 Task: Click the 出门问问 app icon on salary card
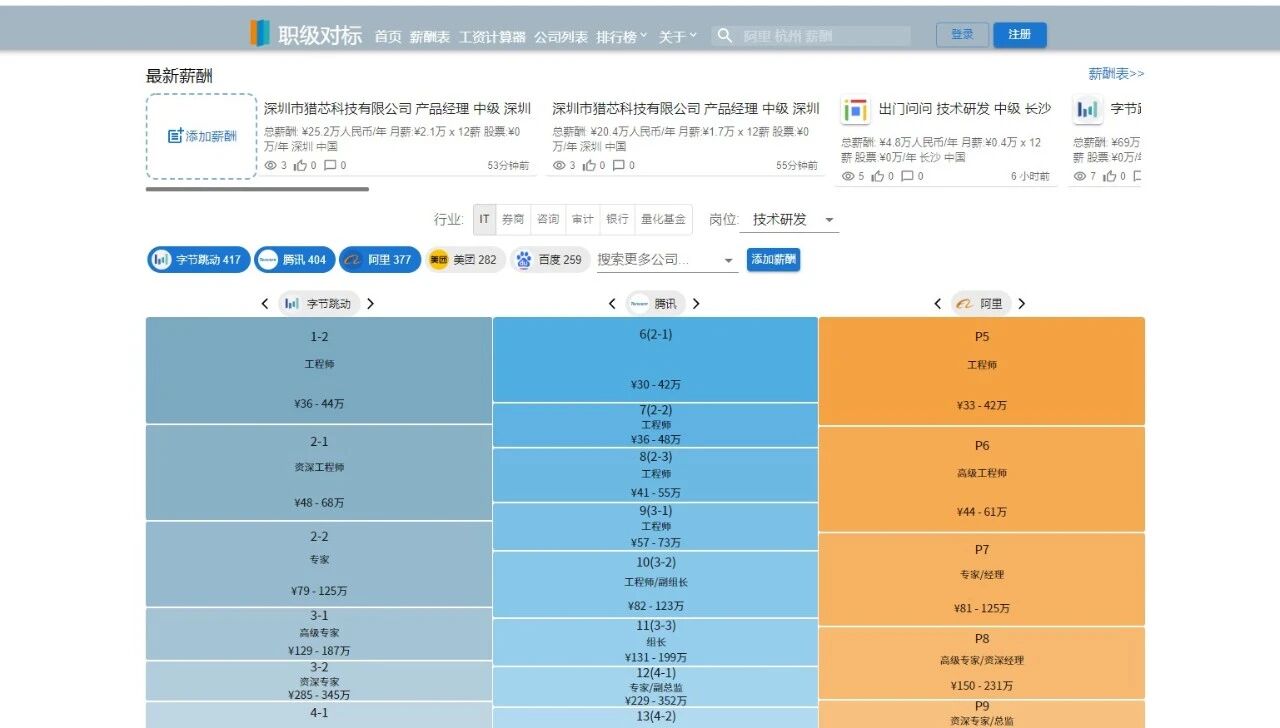[855, 109]
